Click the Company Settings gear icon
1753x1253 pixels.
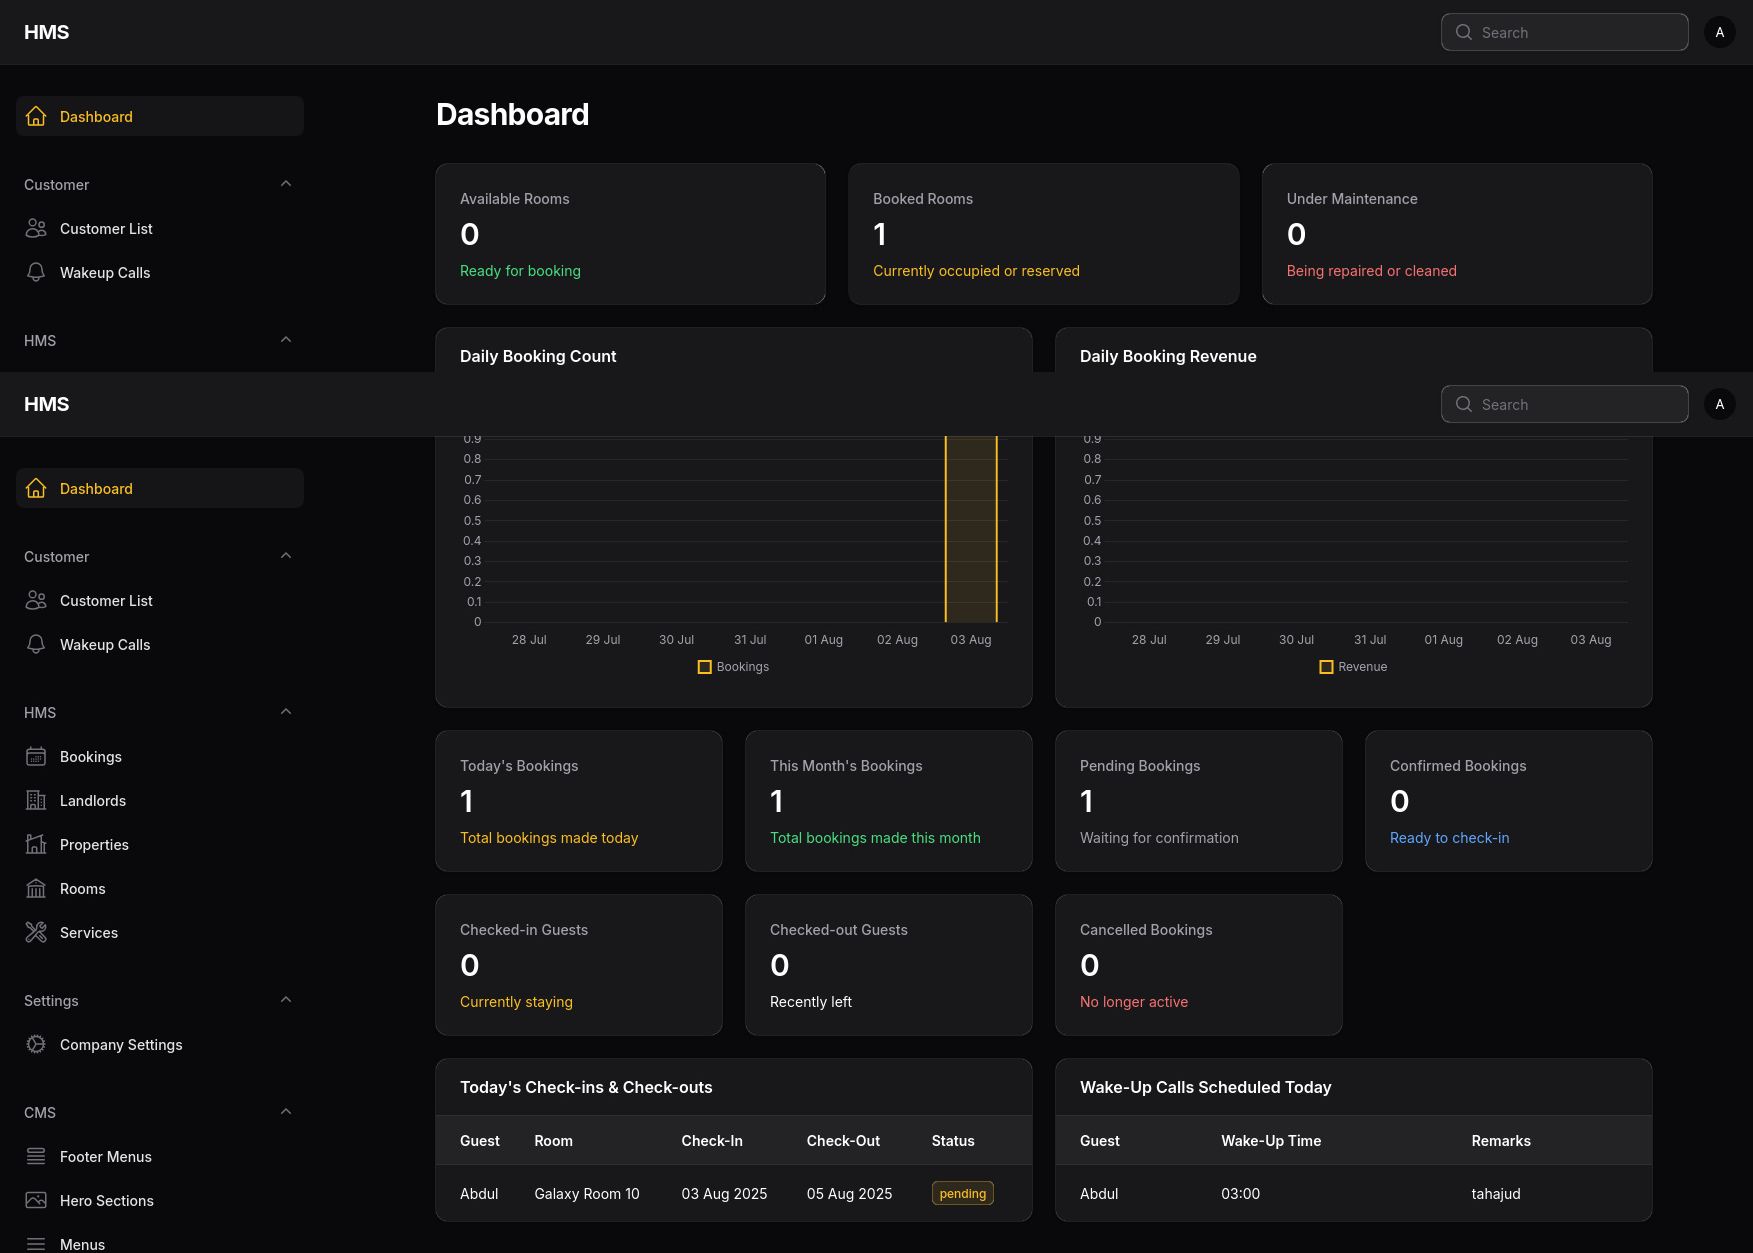(x=36, y=1045)
